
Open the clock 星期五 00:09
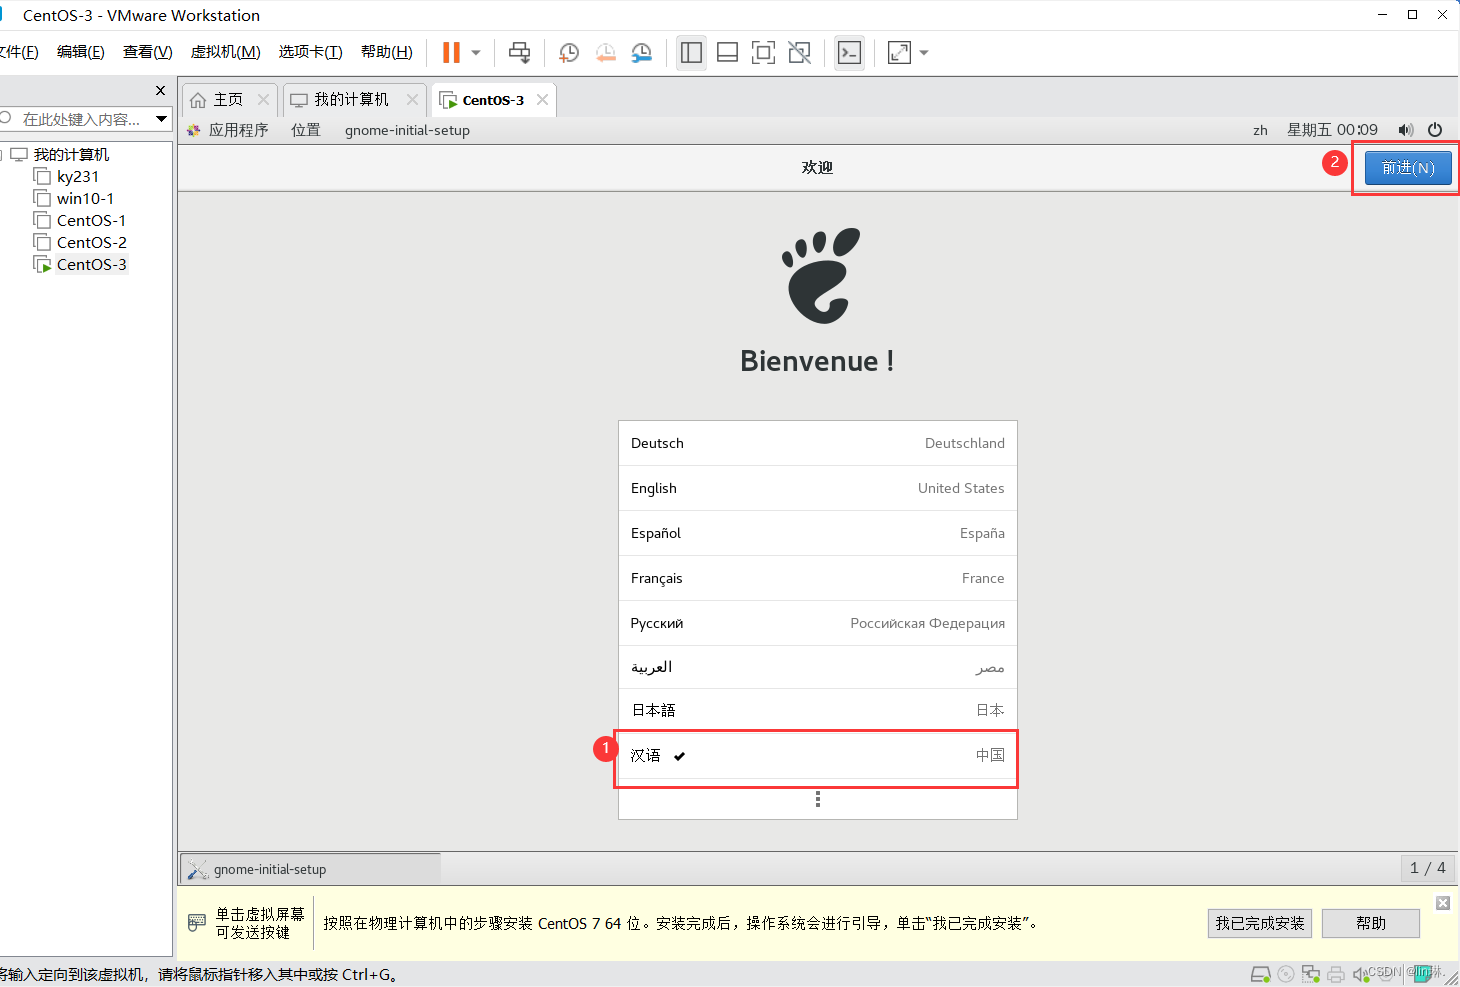tap(1332, 130)
